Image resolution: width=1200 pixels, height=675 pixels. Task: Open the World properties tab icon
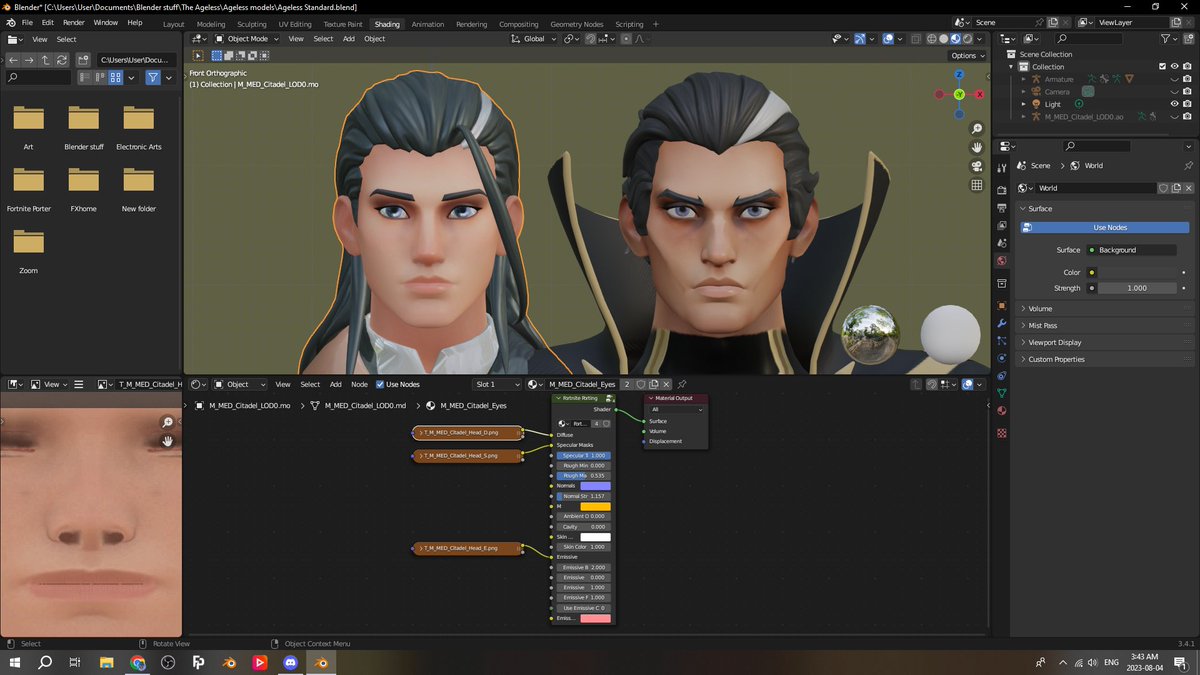[x=1001, y=261]
